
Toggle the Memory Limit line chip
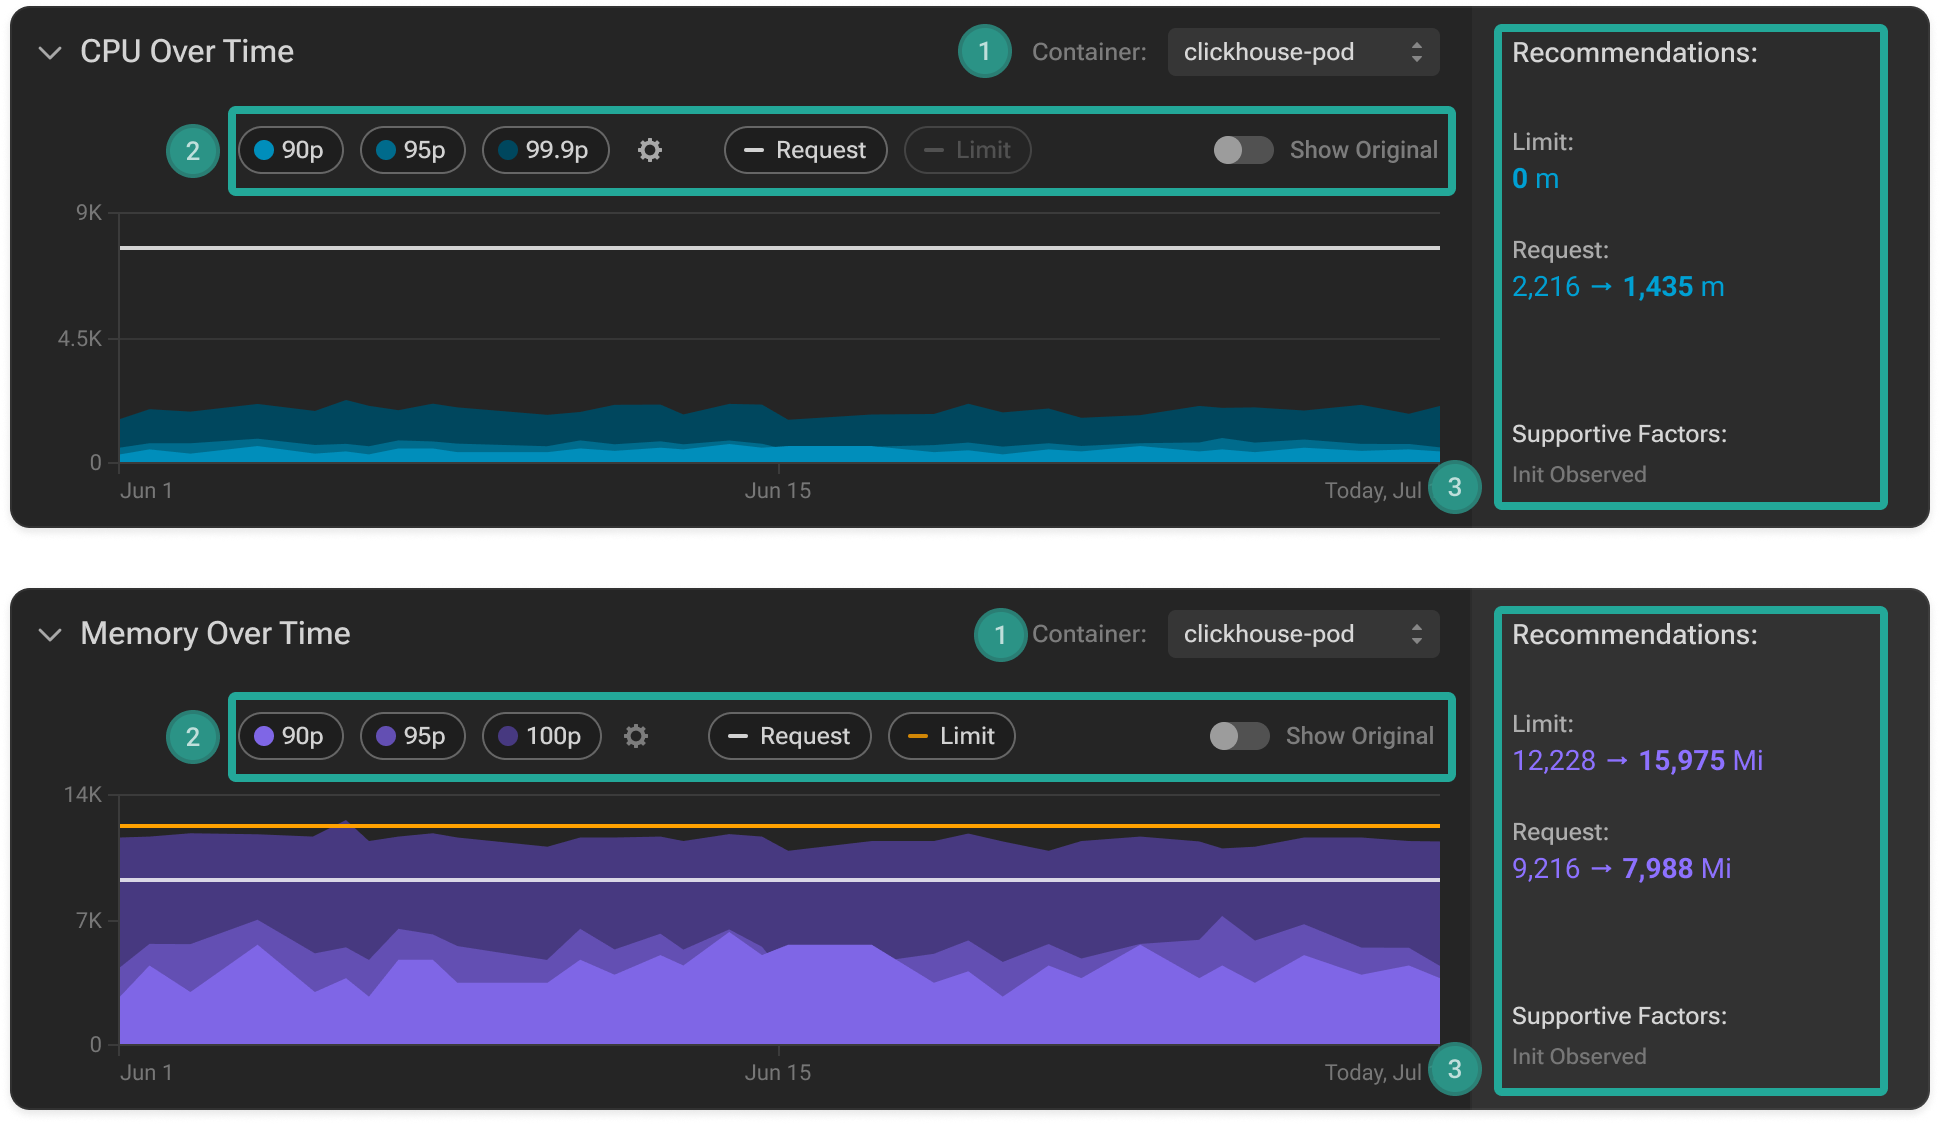click(951, 736)
